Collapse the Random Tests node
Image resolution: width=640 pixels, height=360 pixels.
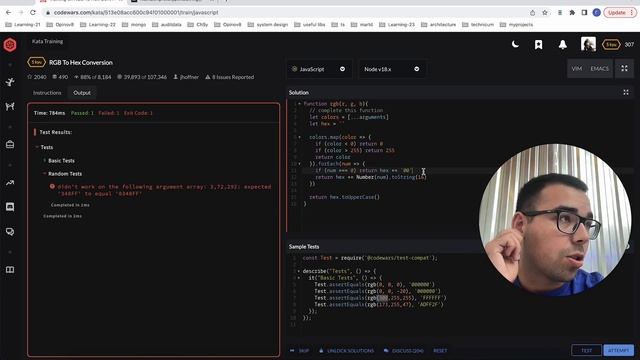coord(44,173)
